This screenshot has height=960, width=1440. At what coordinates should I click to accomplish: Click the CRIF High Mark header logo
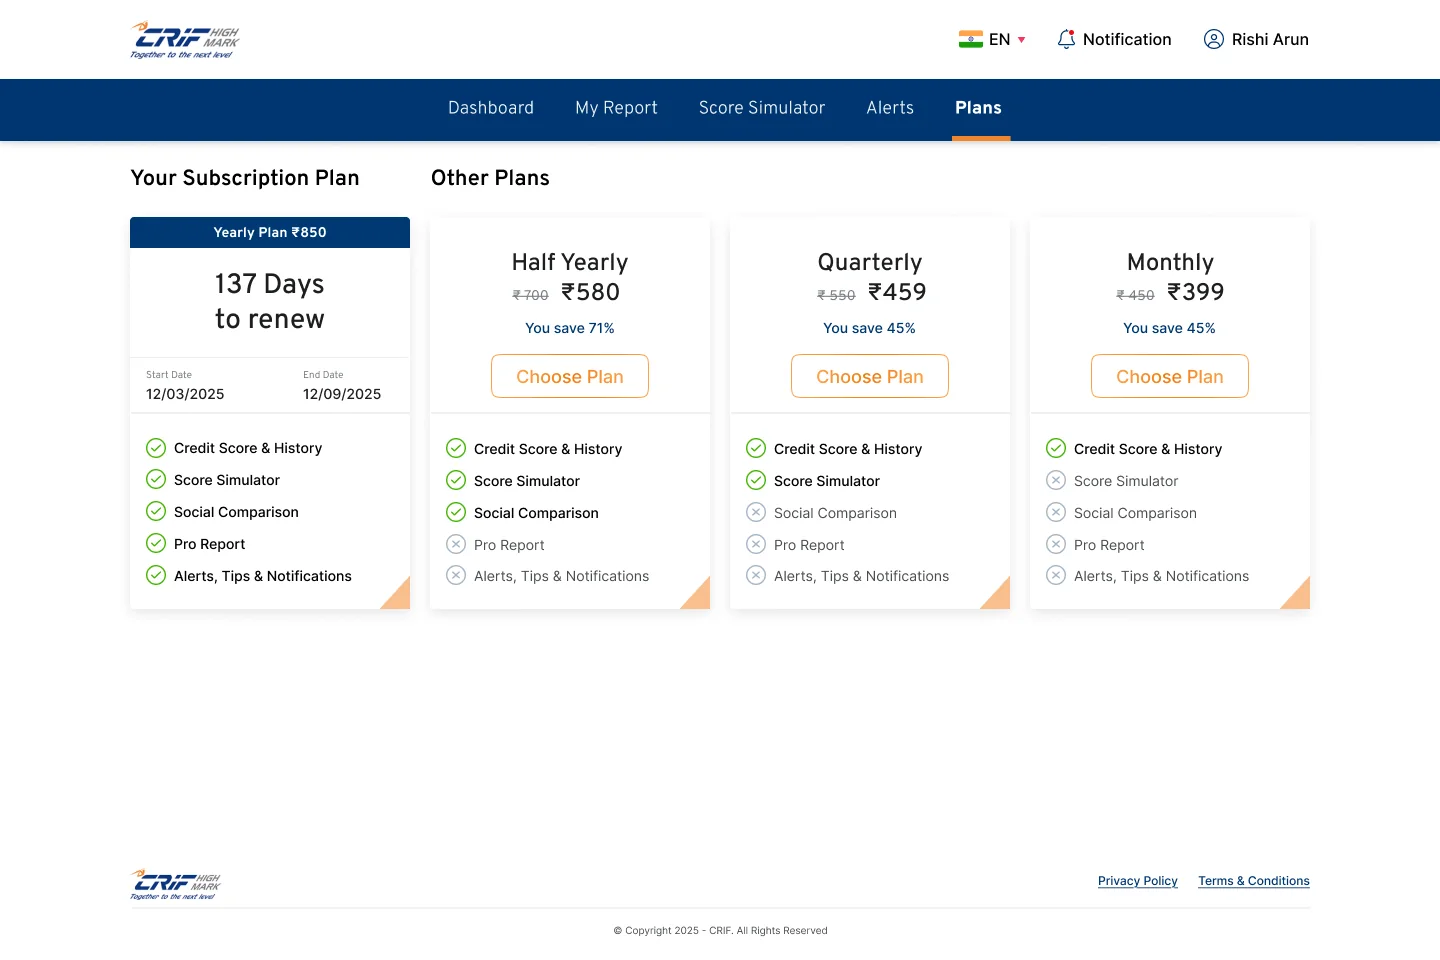coord(185,40)
